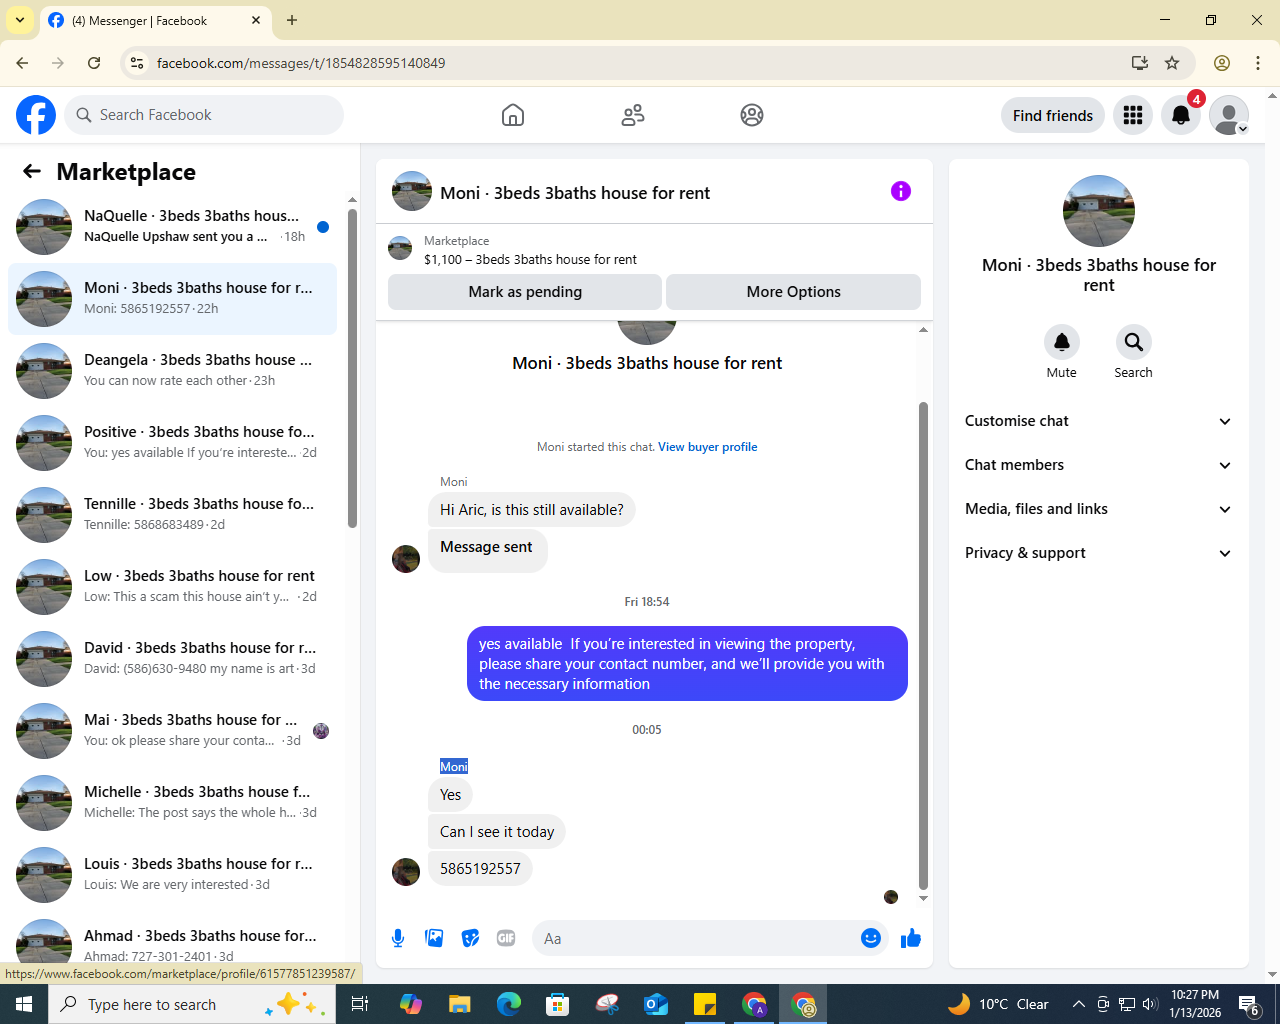
Task: Open Positive conversation in list
Action: (172, 443)
